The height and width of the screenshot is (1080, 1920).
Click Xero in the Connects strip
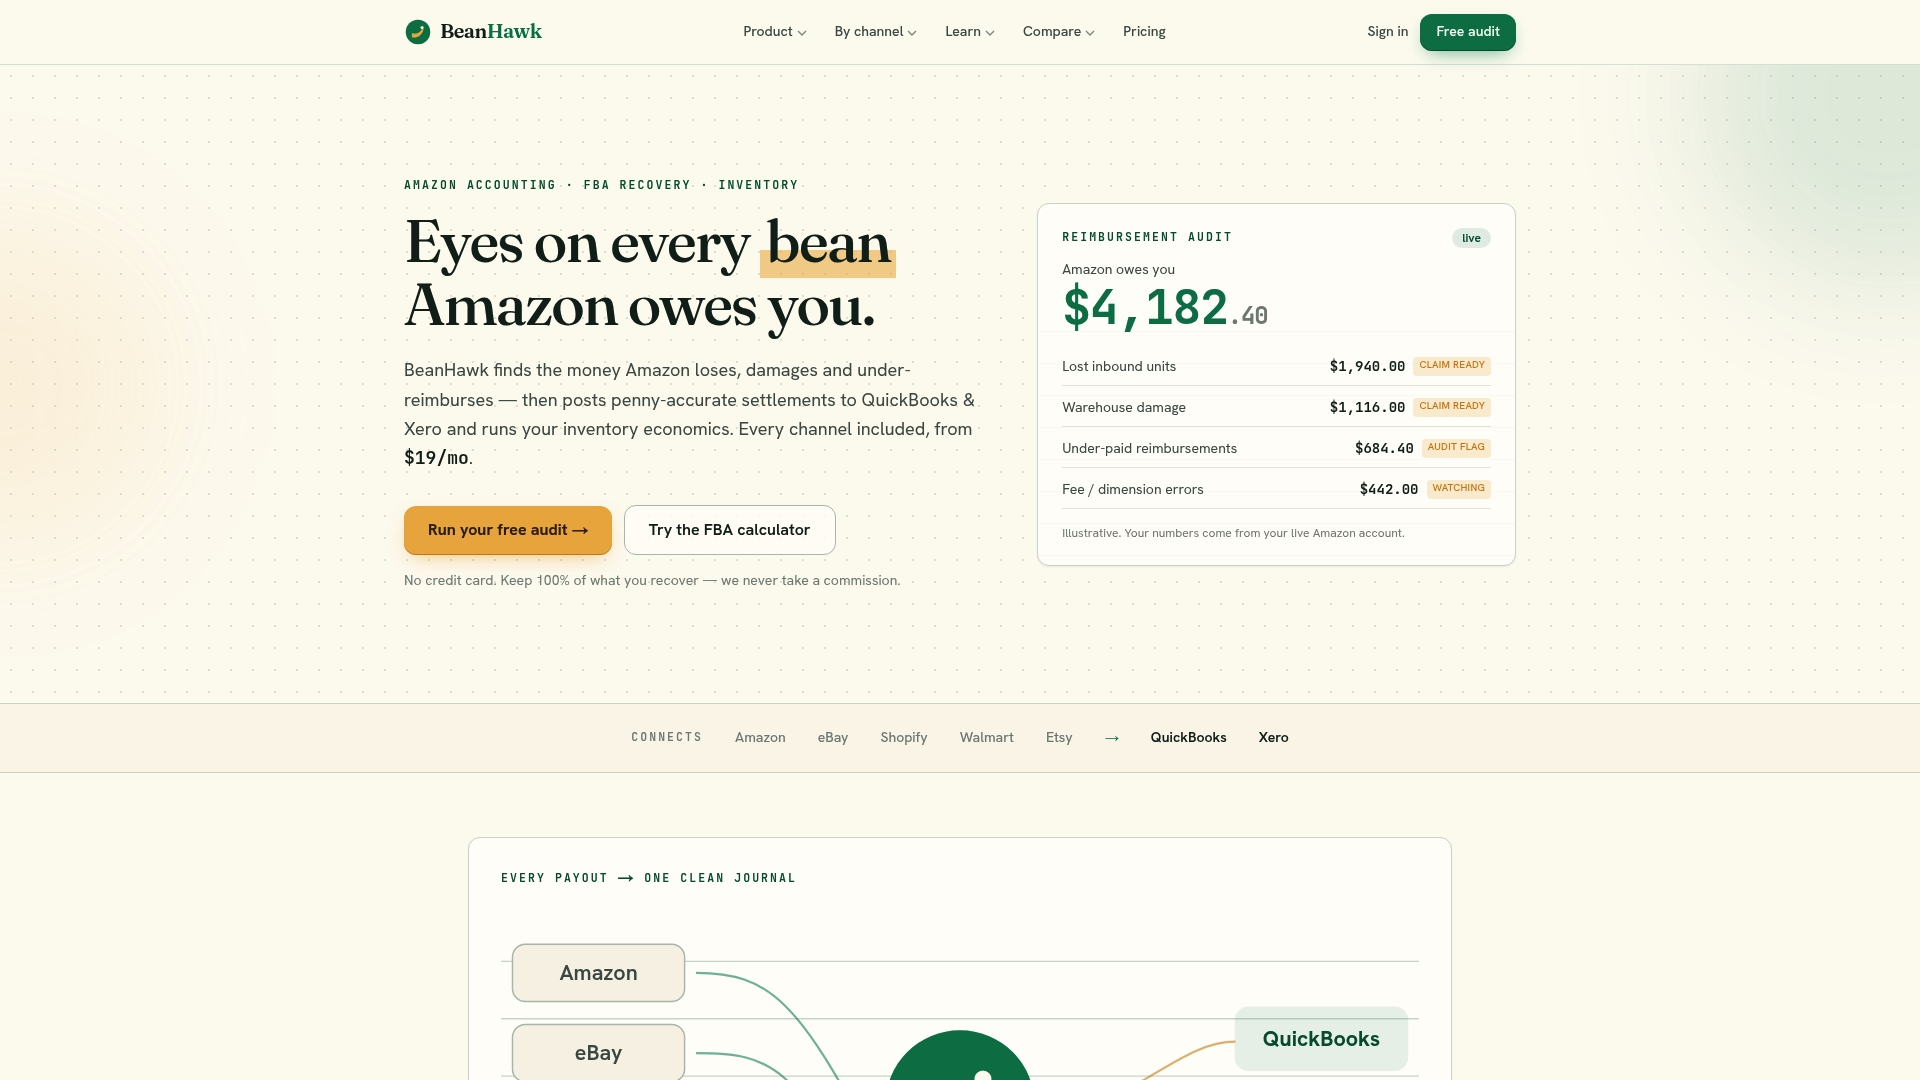1273,738
